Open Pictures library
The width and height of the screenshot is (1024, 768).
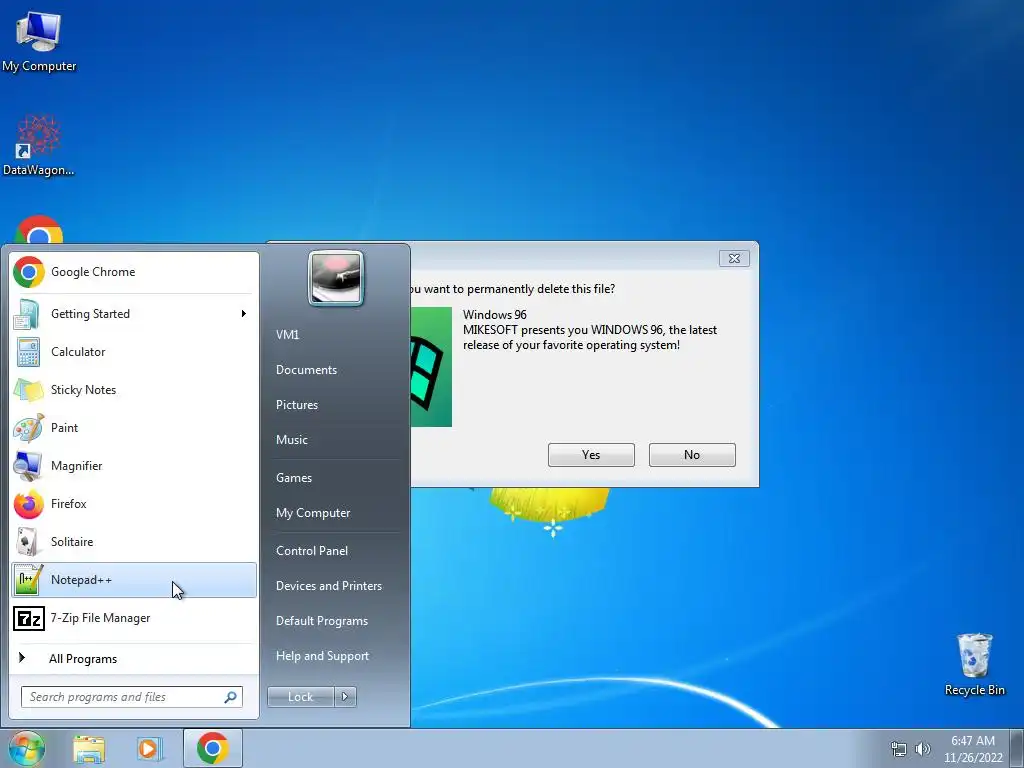point(297,405)
